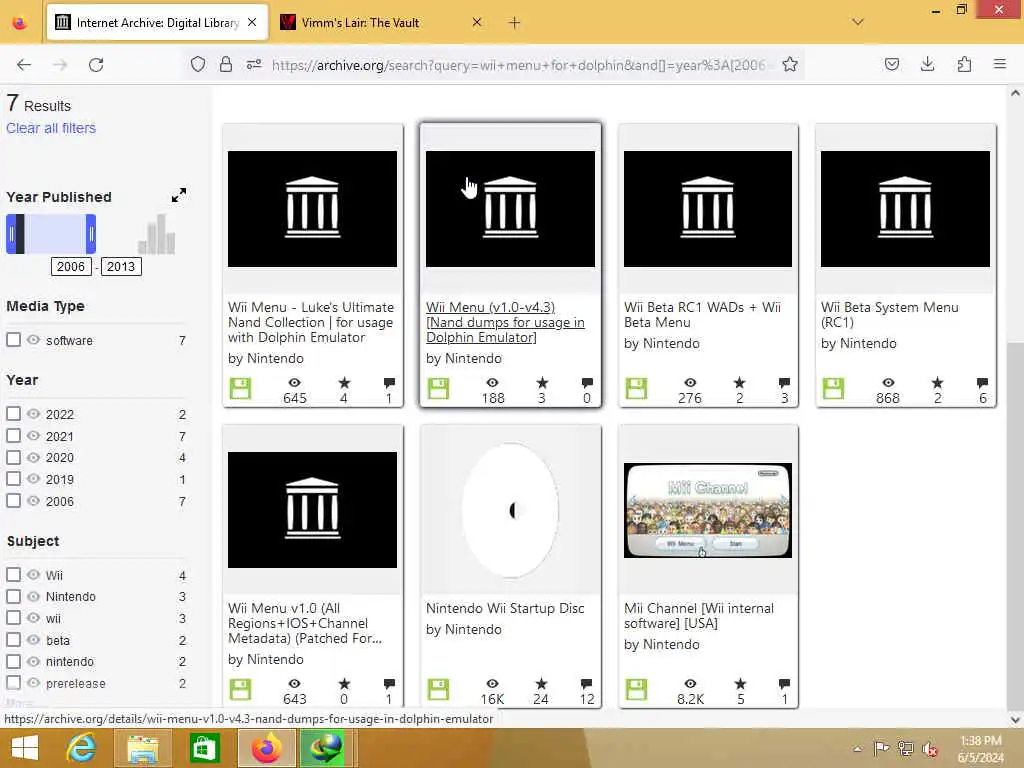Click favorites star on Wii Beta System Menu card

point(937,383)
